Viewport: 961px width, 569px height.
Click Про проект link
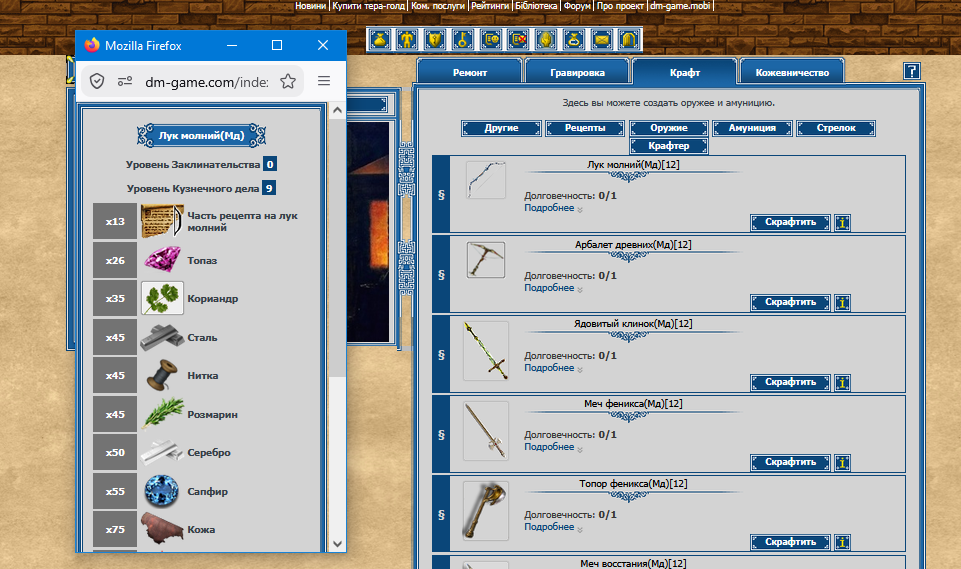(x=620, y=6)
